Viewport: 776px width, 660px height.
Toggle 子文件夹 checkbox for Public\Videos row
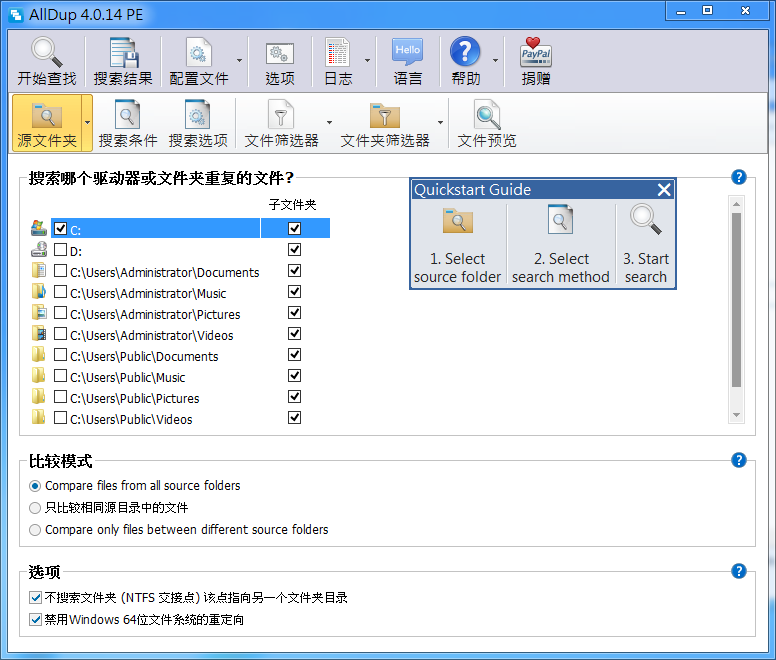click(x=294, y=418)
